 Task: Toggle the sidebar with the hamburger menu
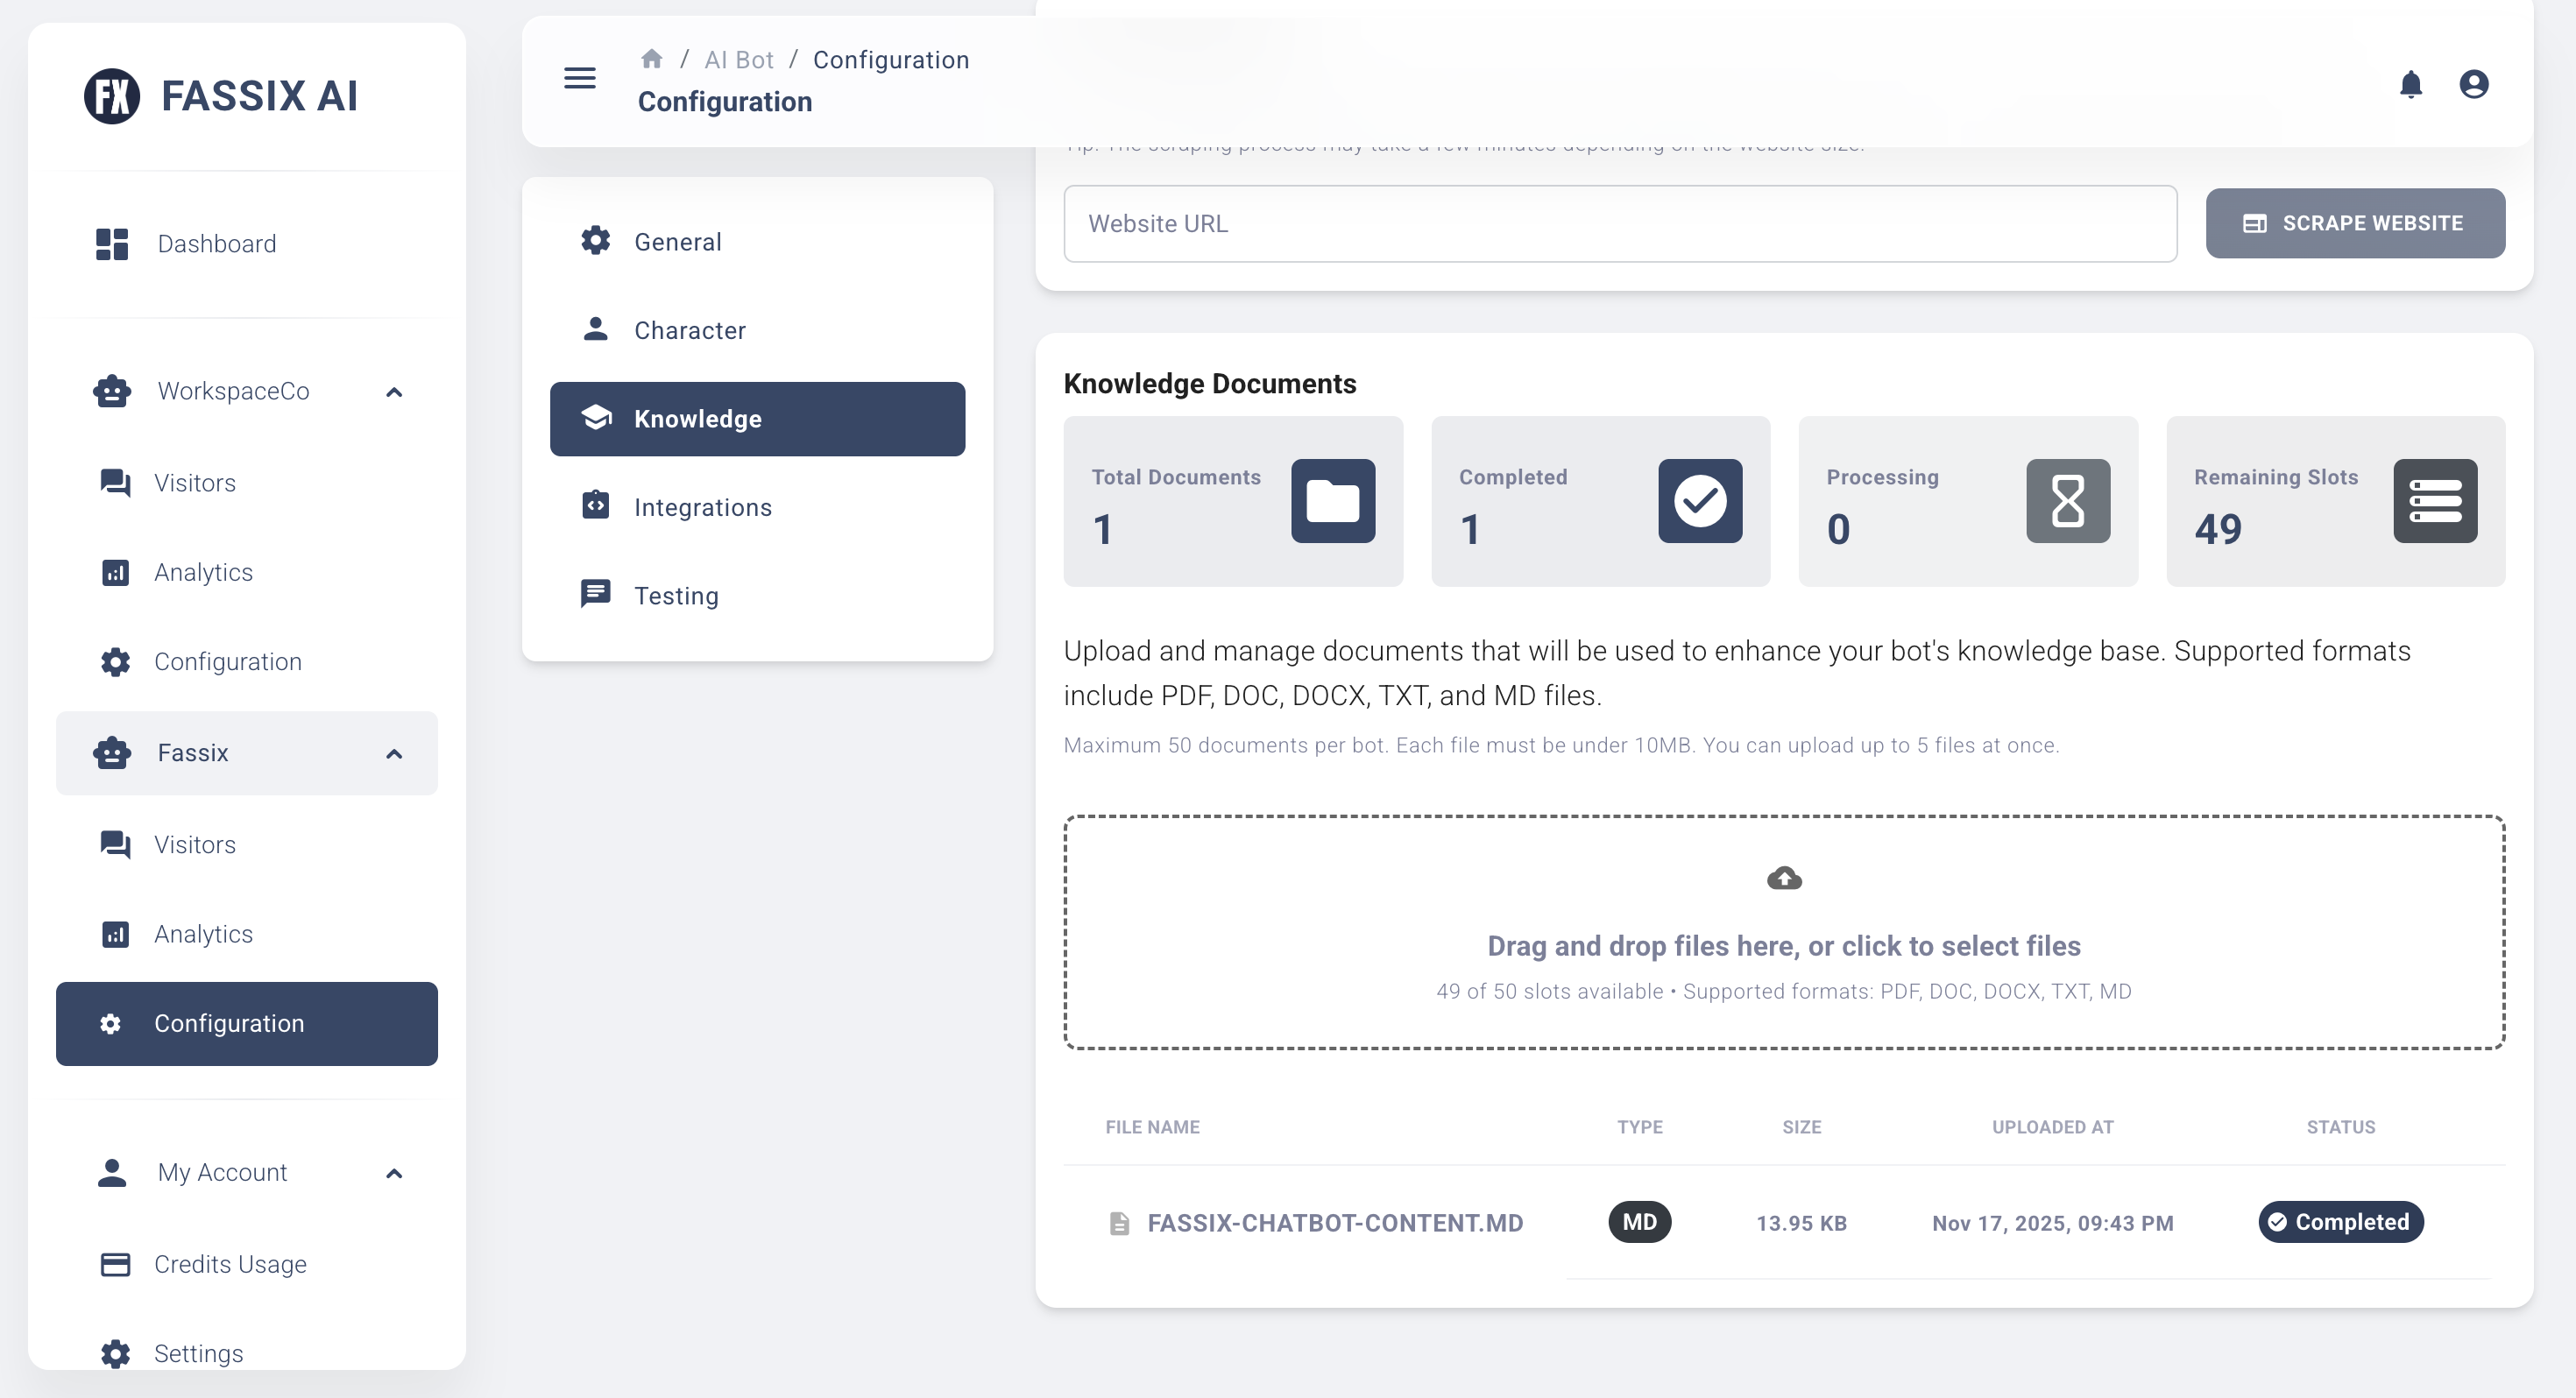(x=579, y=78)
